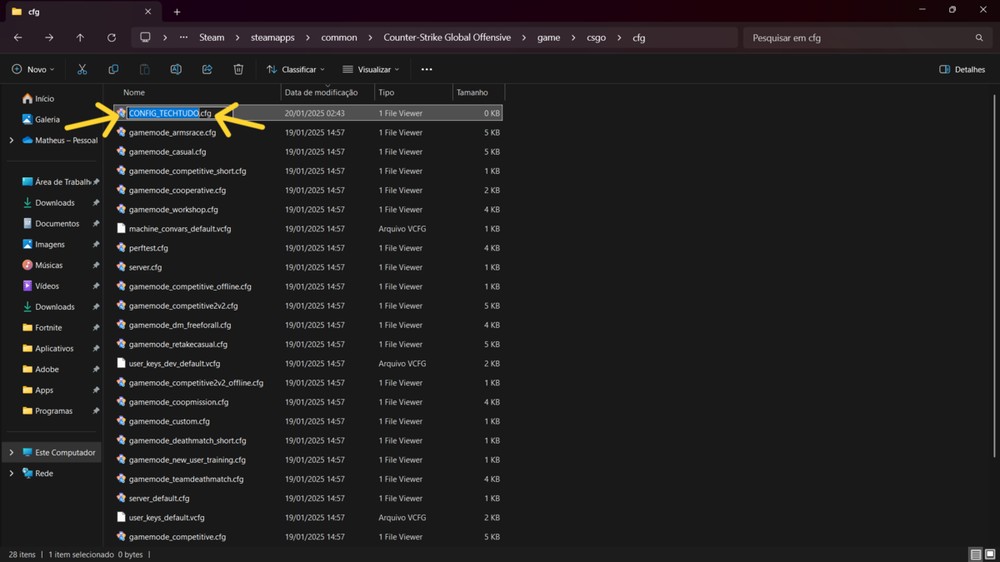Screen dimensions: 1000x562
Task: Click the Share icon in toolbar
Action: coord(207,70)
